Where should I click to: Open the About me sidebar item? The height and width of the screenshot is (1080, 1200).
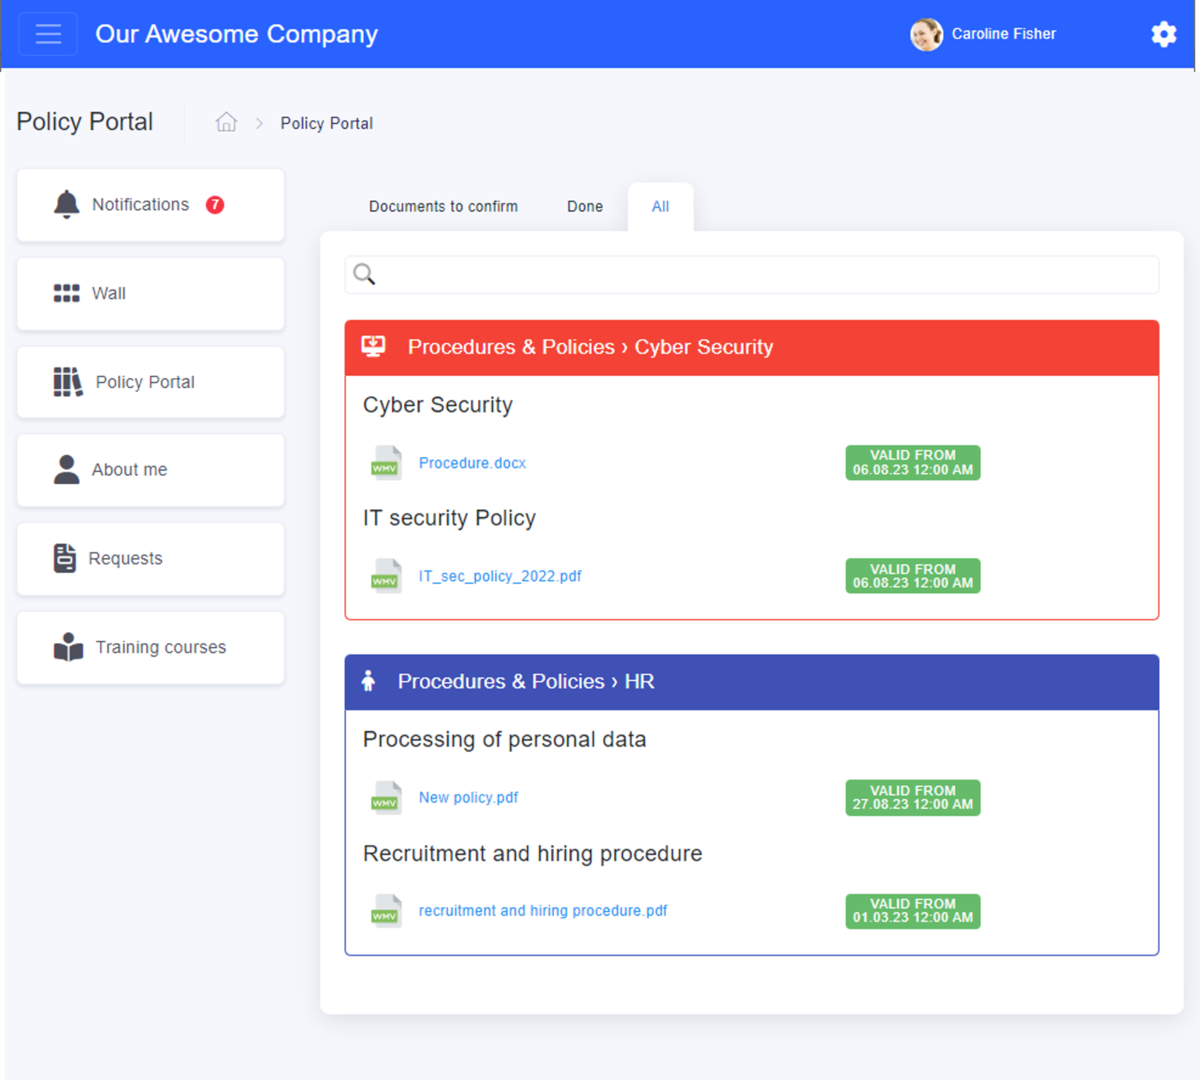point(150,470)
